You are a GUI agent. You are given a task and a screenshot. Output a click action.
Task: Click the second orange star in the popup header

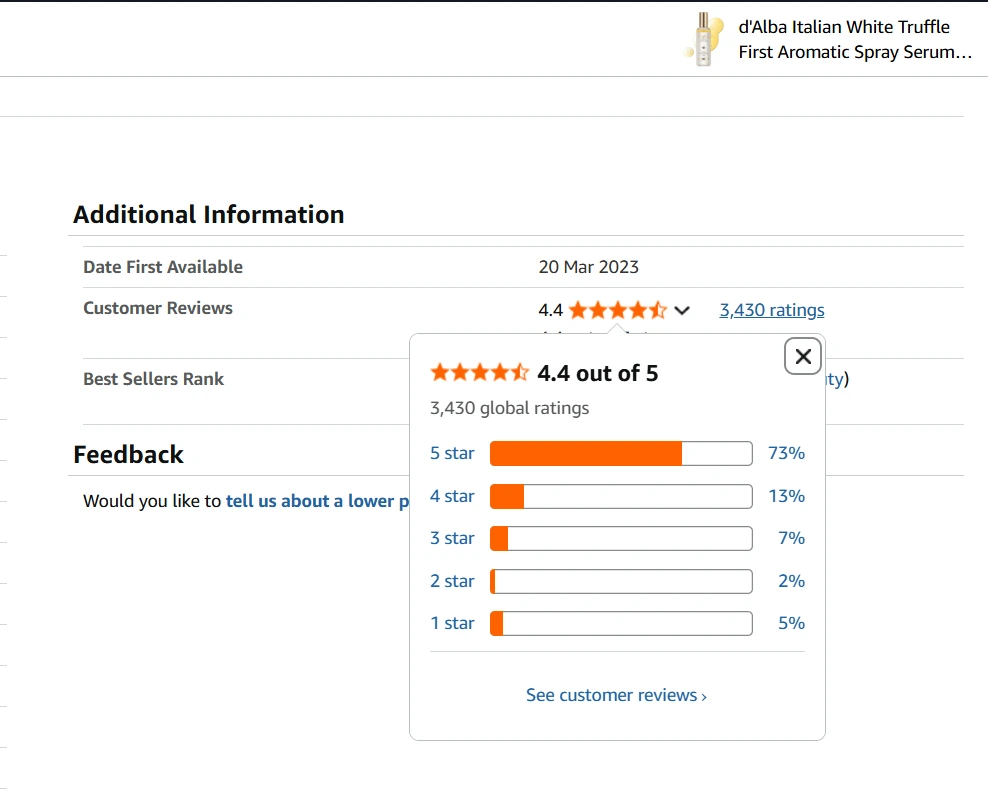pos(460,372)
